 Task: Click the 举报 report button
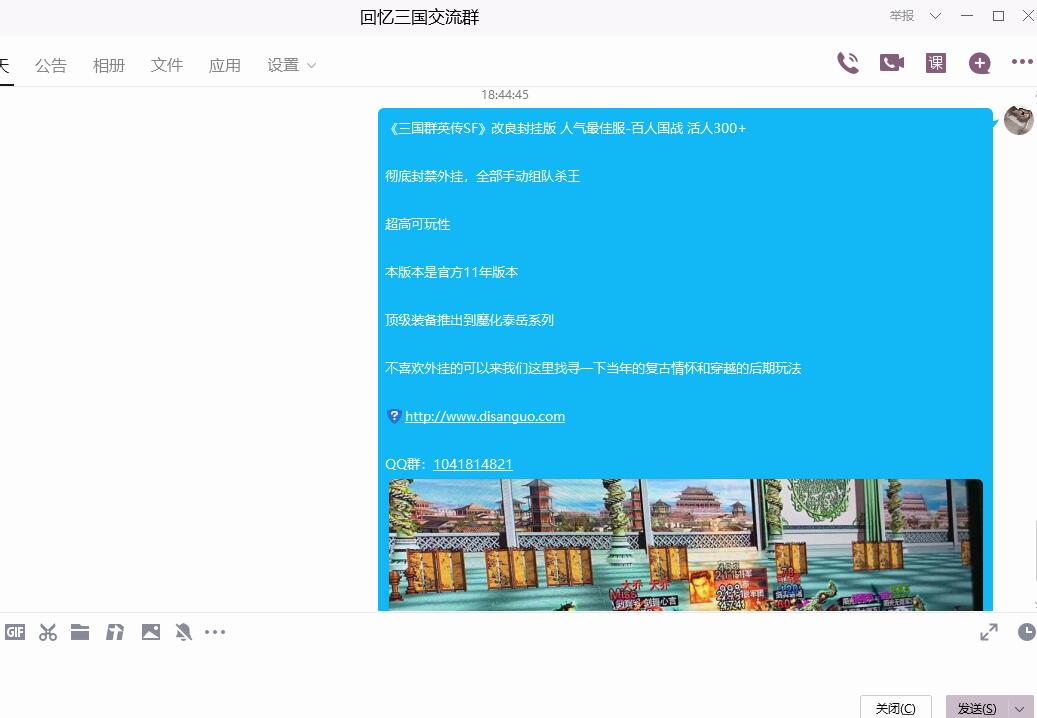(901, 16)
